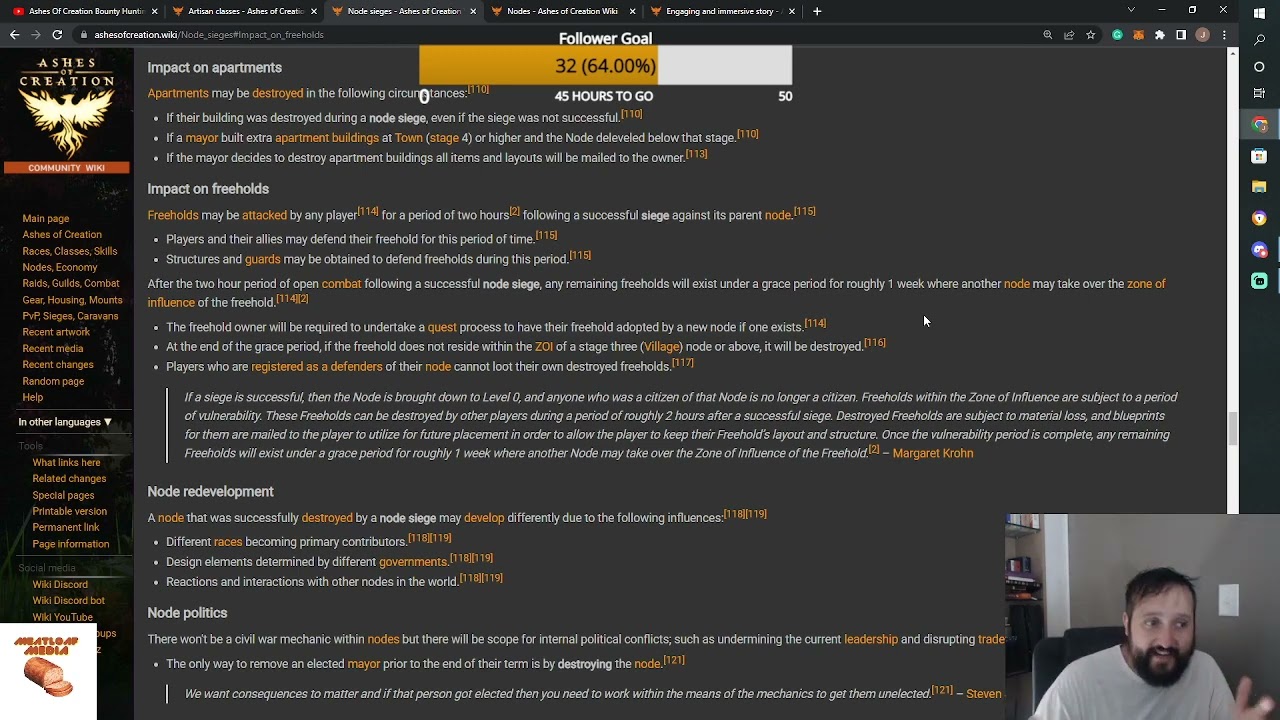Open the zoom magnifier in address bar
The height and width of the screenshot is (720, 1280).
point(1047,35)
